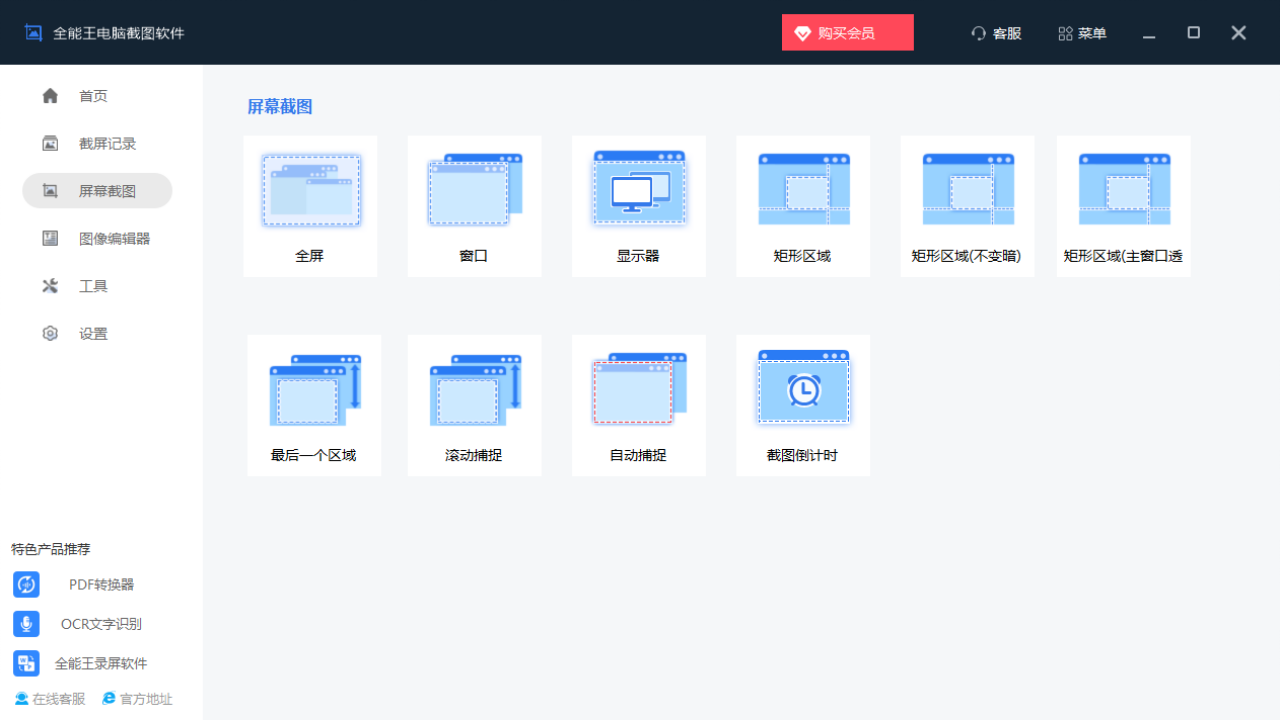Pick 矩形区域(不变暗) capture mode

967,205
